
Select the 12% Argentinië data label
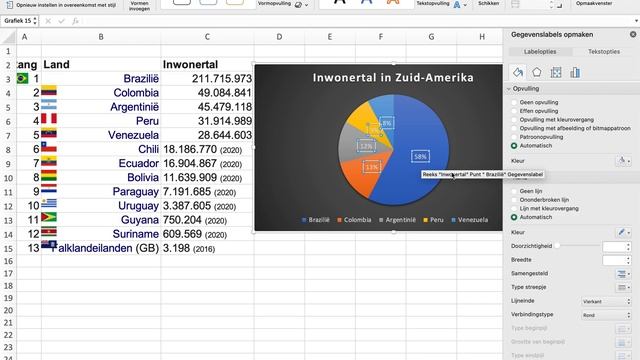tap(366, 146)
